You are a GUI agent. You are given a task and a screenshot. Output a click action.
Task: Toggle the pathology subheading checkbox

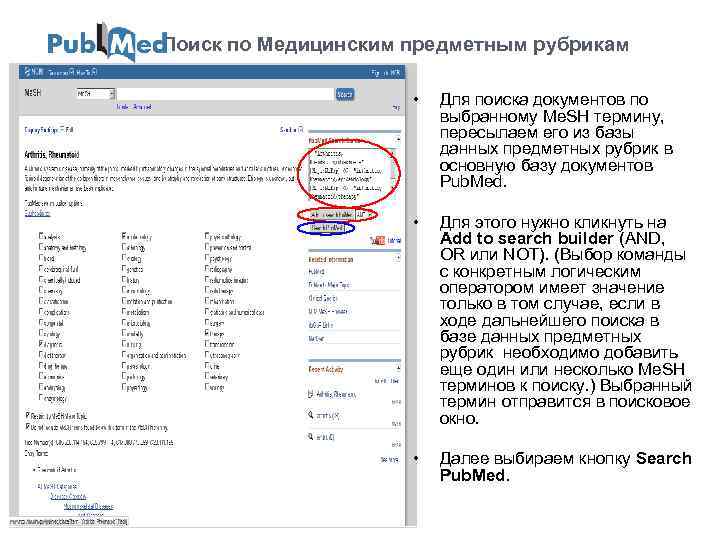(x=124, y=377)
